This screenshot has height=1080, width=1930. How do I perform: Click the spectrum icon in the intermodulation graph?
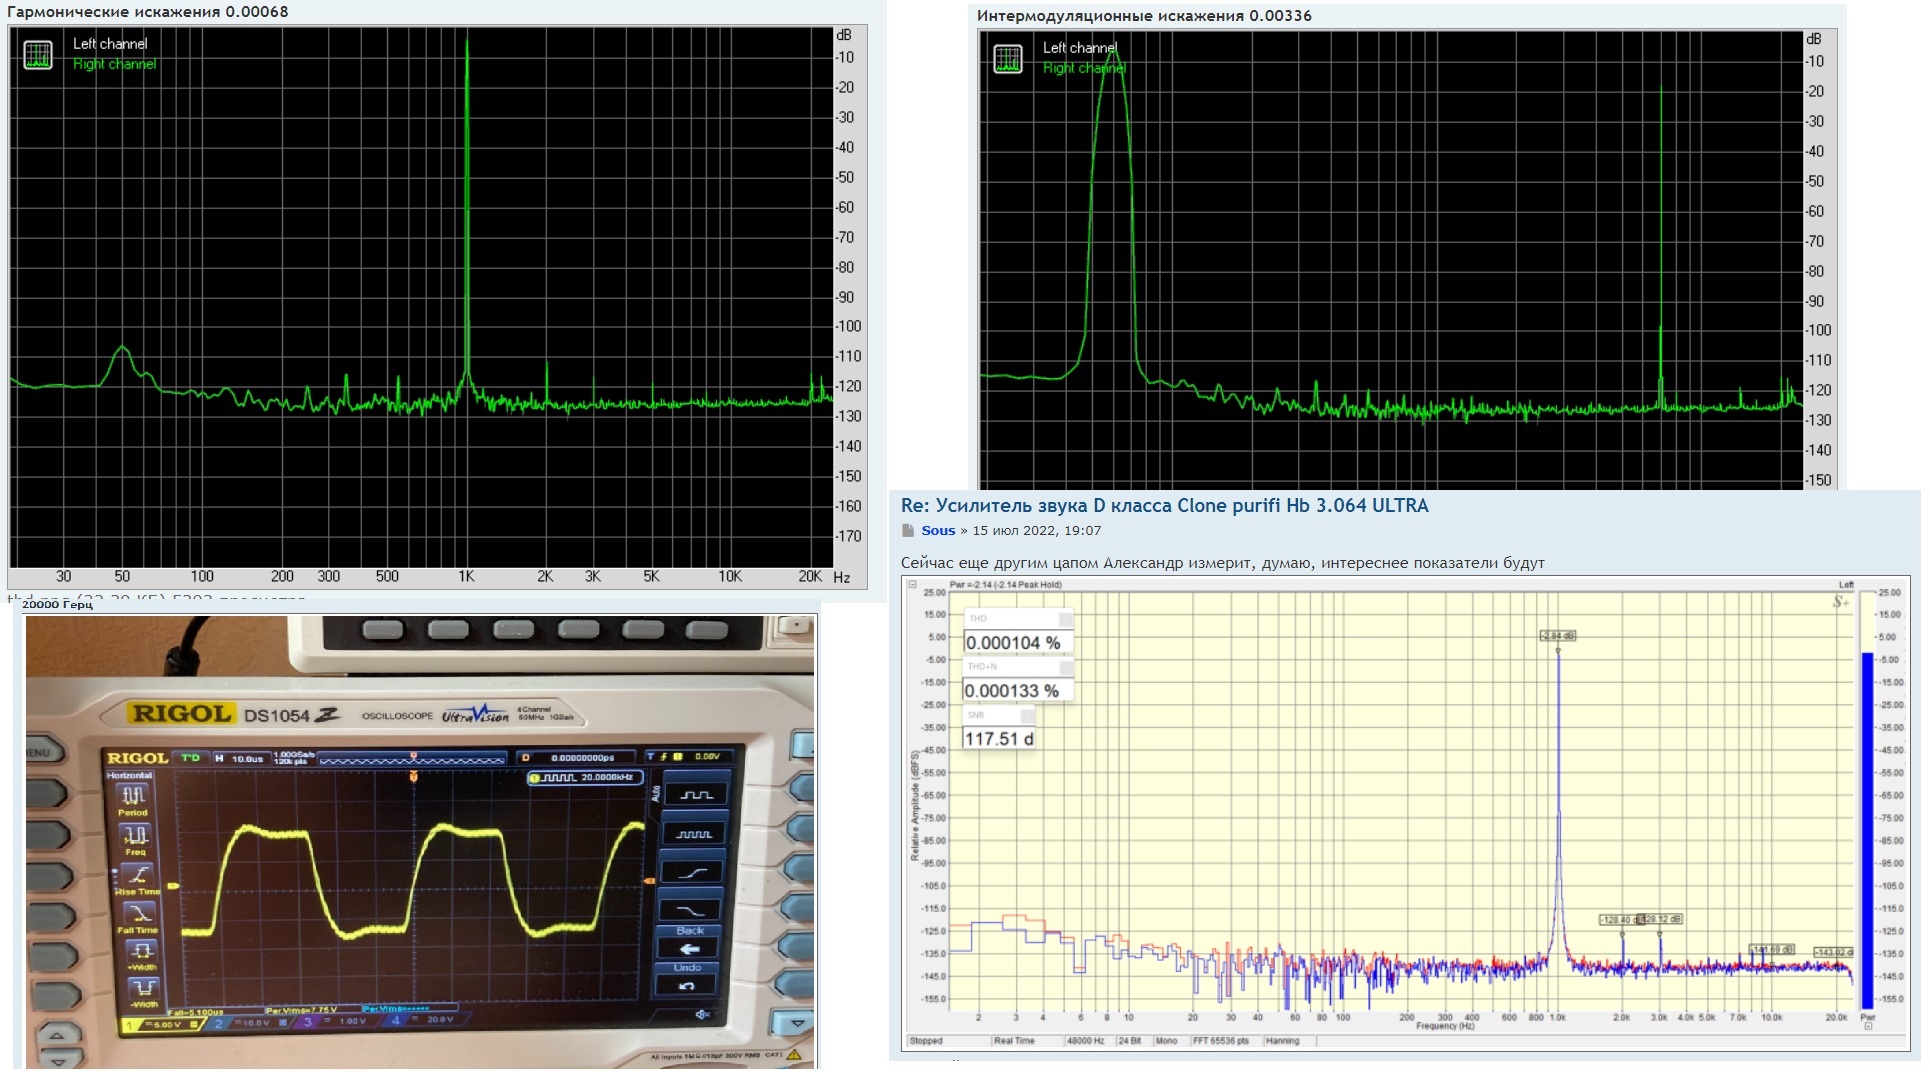coord(1008,59)
